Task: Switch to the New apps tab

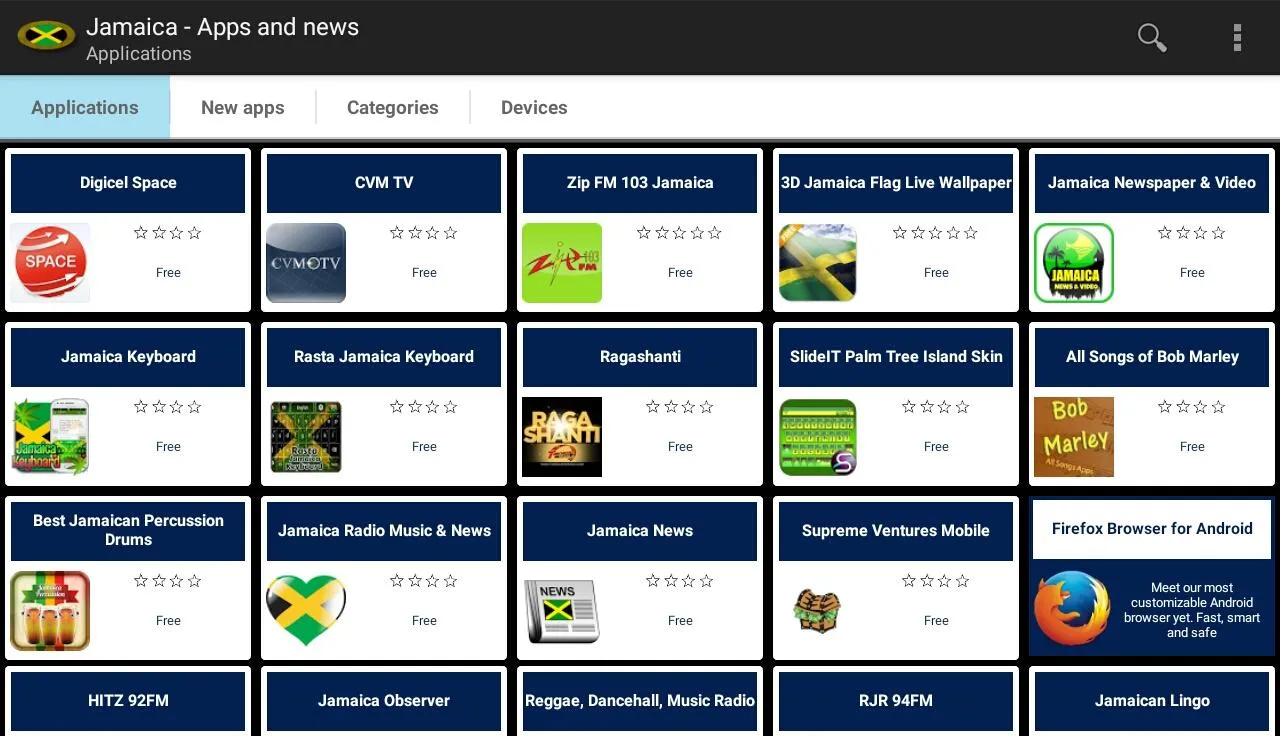Action: pyautogui.click(x=243, y=107)
